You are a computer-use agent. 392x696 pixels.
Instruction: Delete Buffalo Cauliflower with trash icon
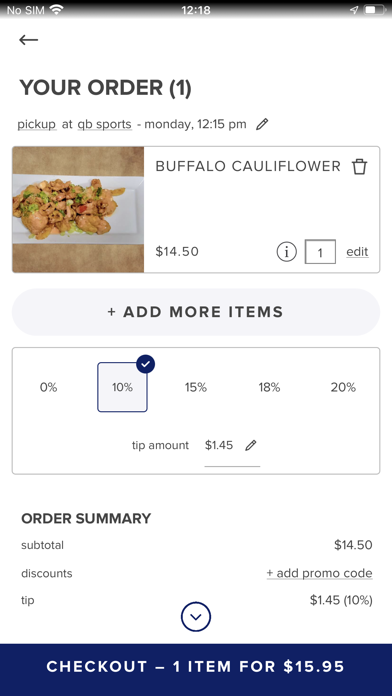(360, 167)
